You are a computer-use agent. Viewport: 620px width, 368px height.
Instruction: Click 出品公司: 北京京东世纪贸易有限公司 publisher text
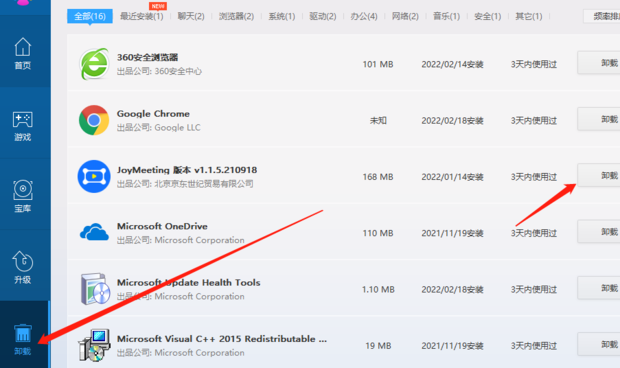185,184
